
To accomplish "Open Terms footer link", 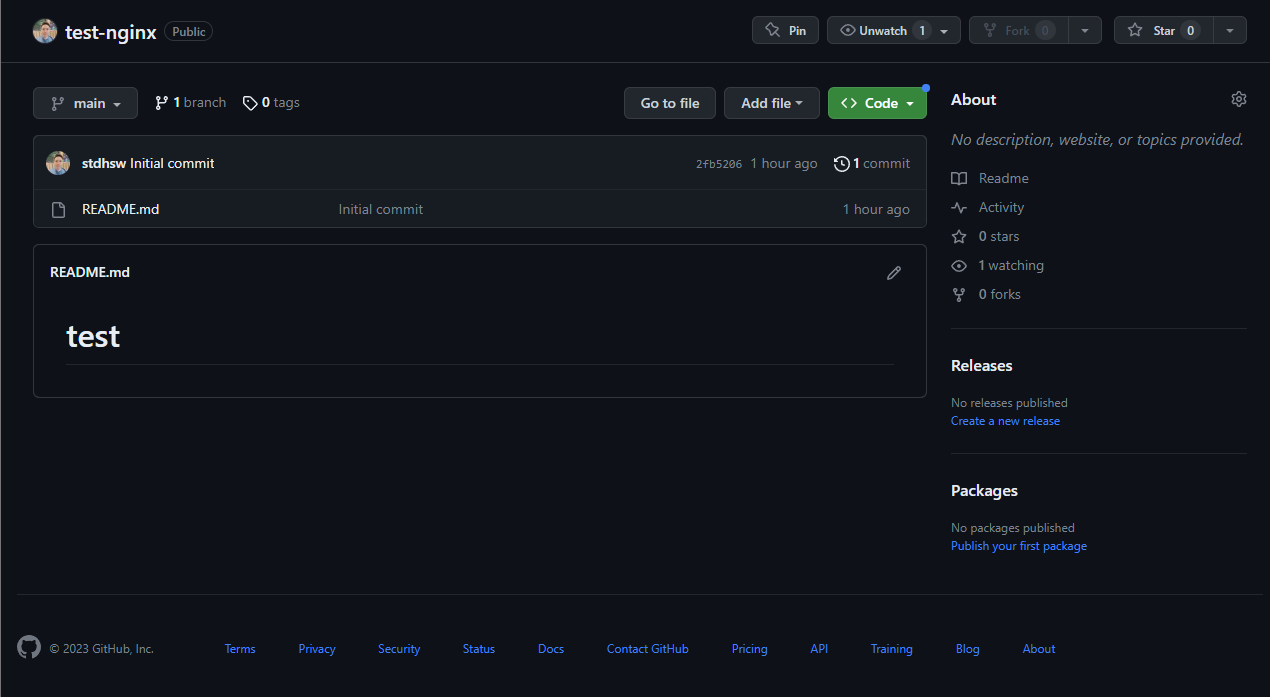I will (x=240, y=649).
